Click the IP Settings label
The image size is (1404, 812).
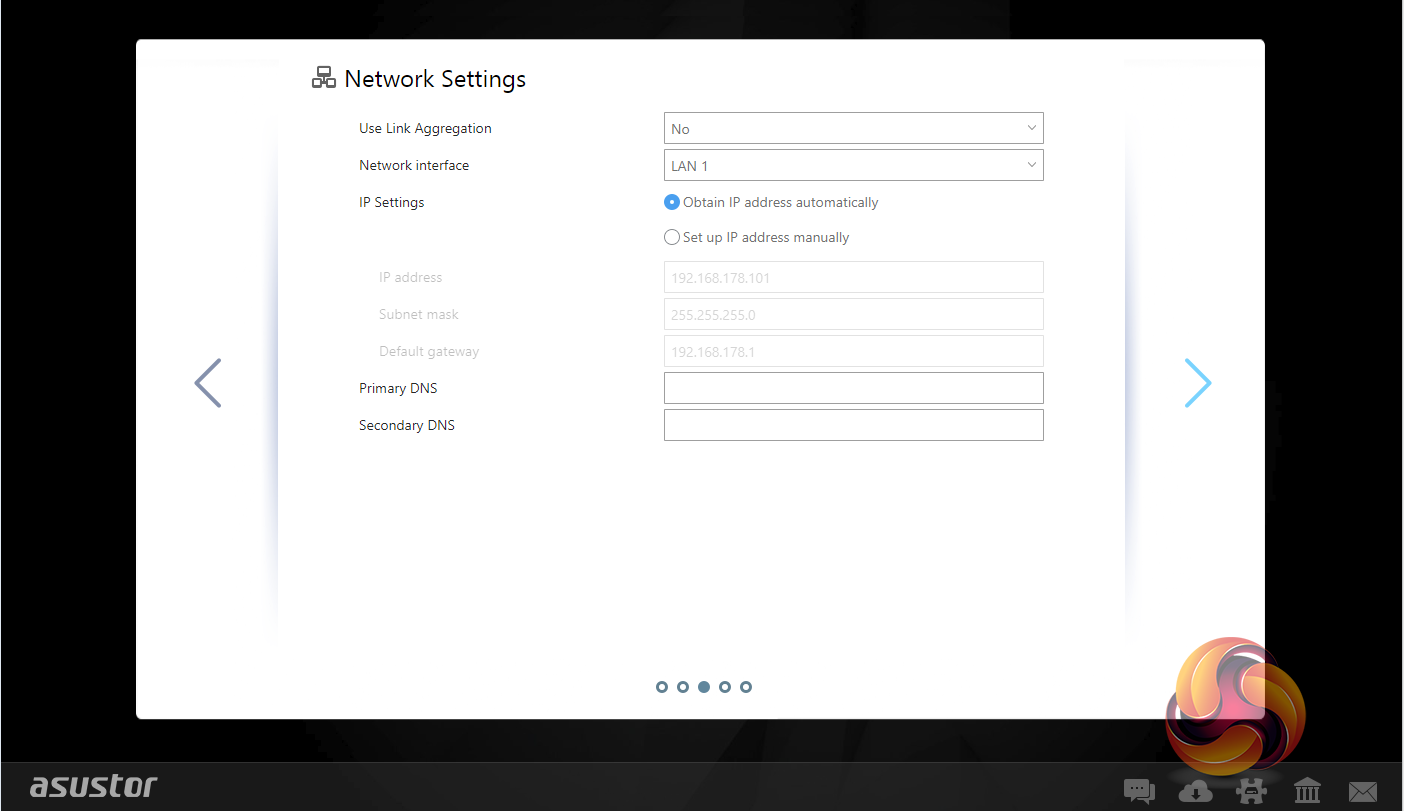[392, 203]
